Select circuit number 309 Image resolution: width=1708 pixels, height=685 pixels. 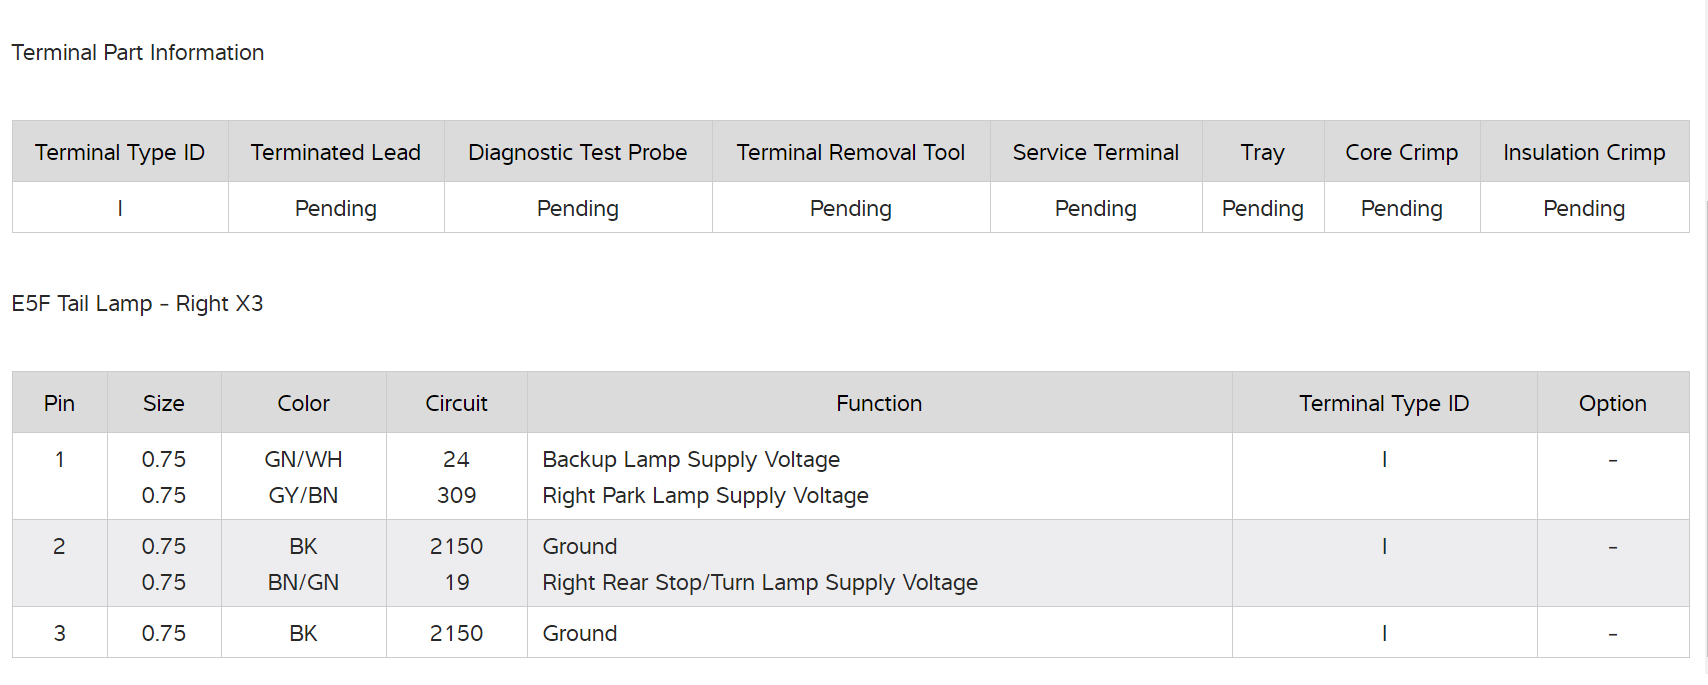coord(456,496)
